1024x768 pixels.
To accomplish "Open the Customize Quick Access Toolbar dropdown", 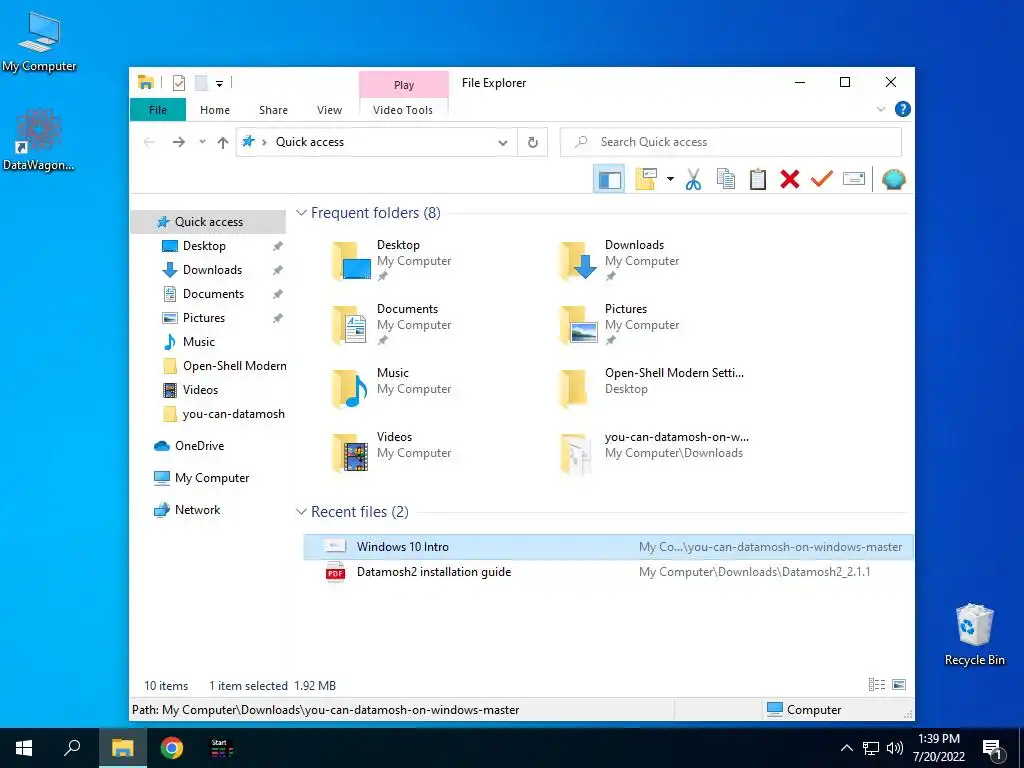I will (x=219, y=84).
